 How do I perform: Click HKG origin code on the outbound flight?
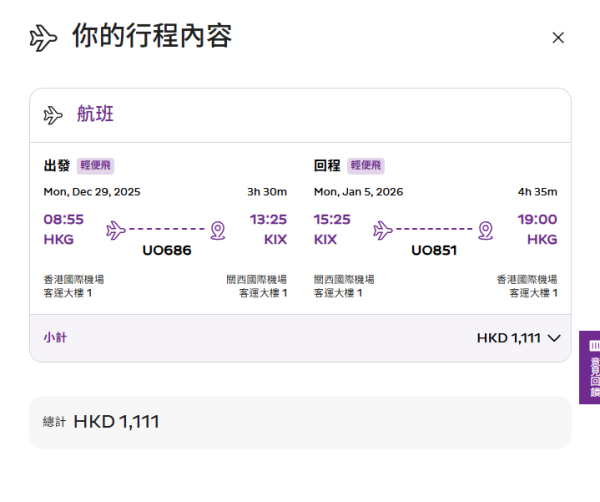[x=59, y=240]
